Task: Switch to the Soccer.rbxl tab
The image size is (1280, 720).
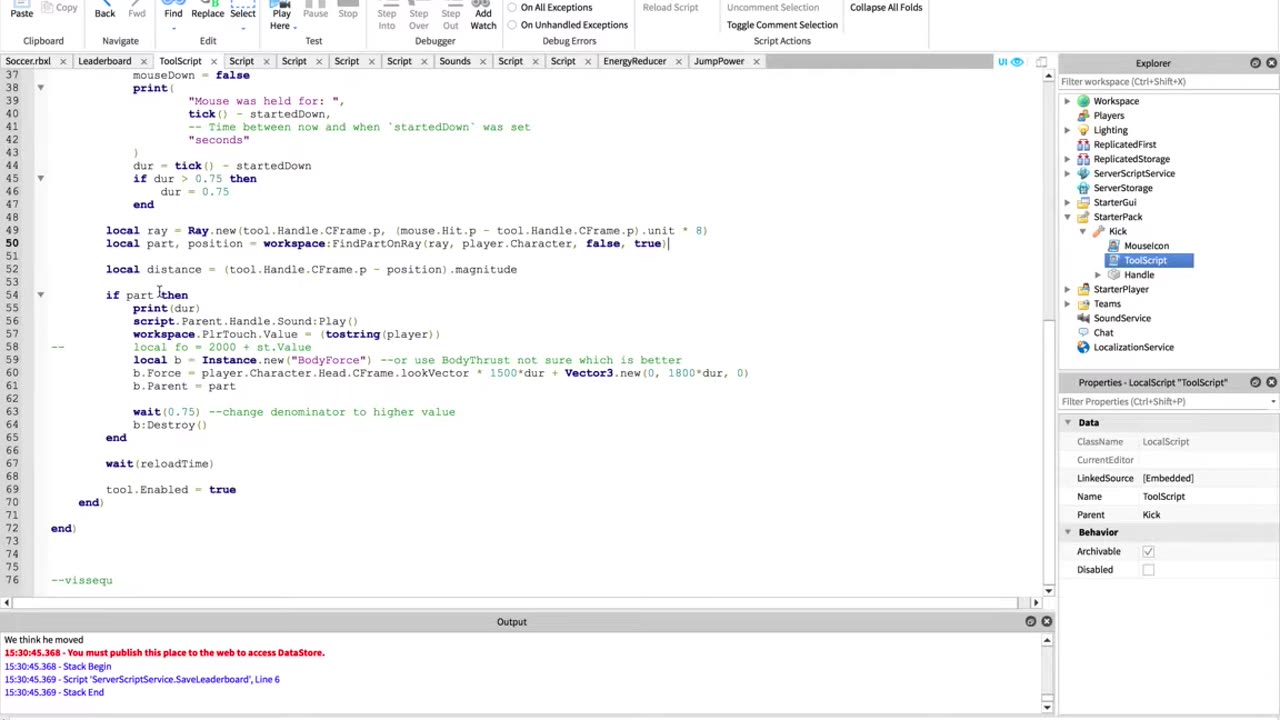Action: (28, 61)
